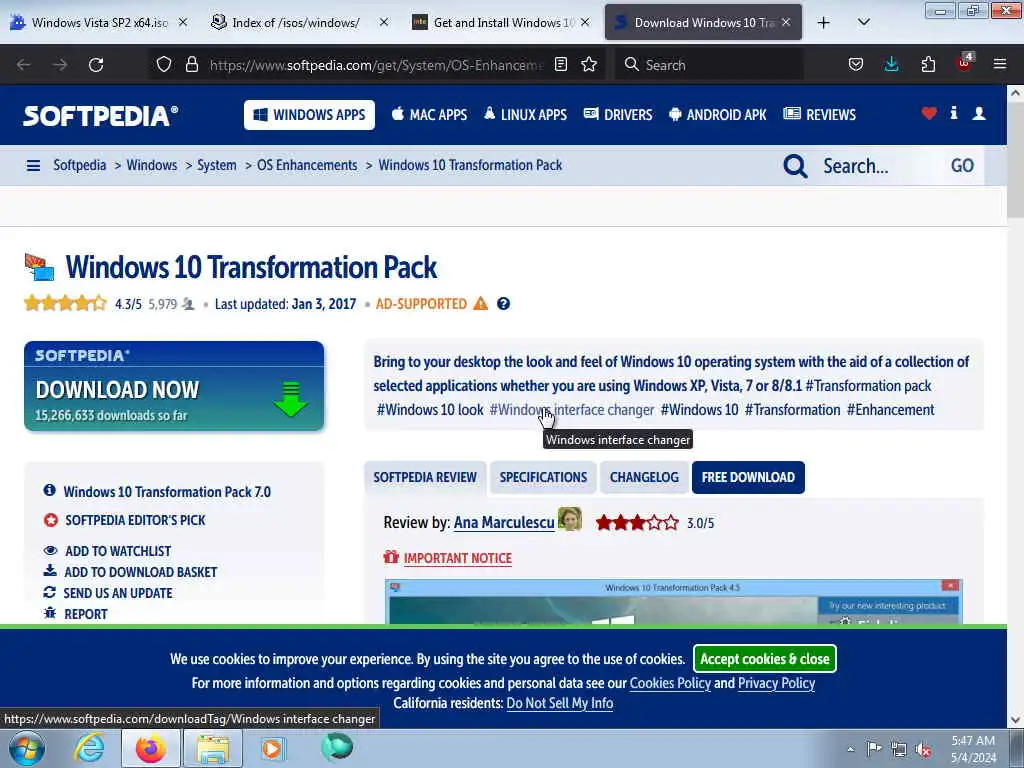Open the FREE DOWNLOAD tab
Image resolution: width=1024 pixels, height=768 pixels.
click(x=748, y=477)
